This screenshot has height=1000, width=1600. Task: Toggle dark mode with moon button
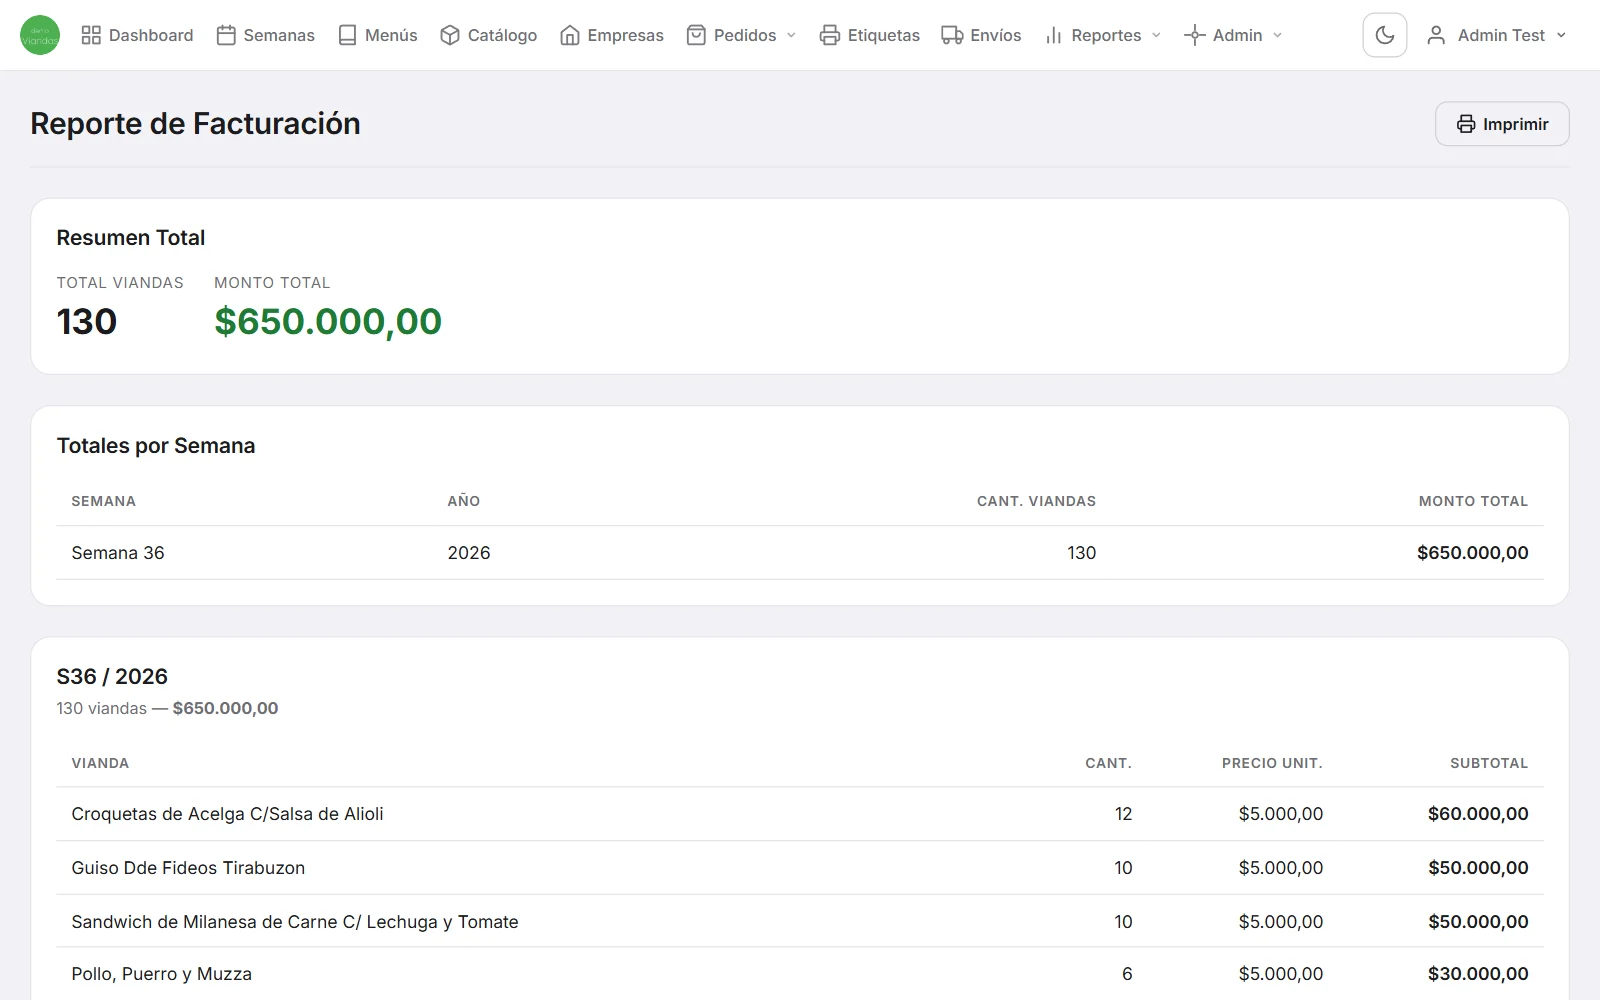click(1385, 35)
